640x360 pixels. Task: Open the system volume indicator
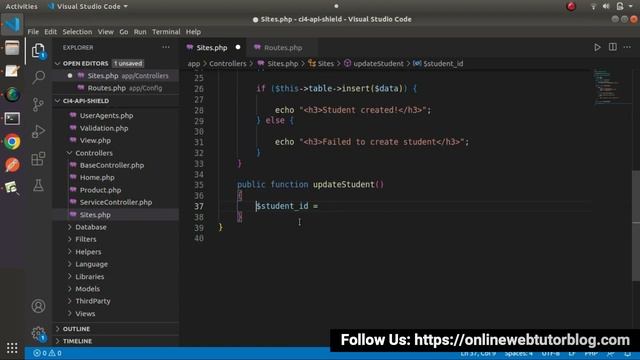tap(606, 6)
